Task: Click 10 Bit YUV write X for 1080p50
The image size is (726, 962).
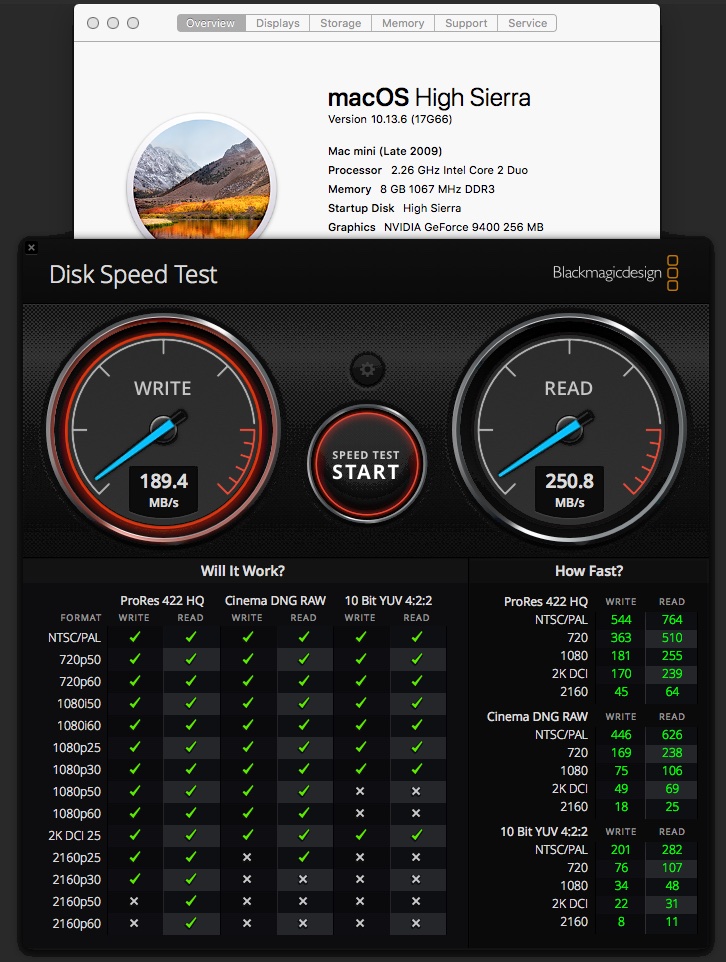Action: [x=360, y=791]
